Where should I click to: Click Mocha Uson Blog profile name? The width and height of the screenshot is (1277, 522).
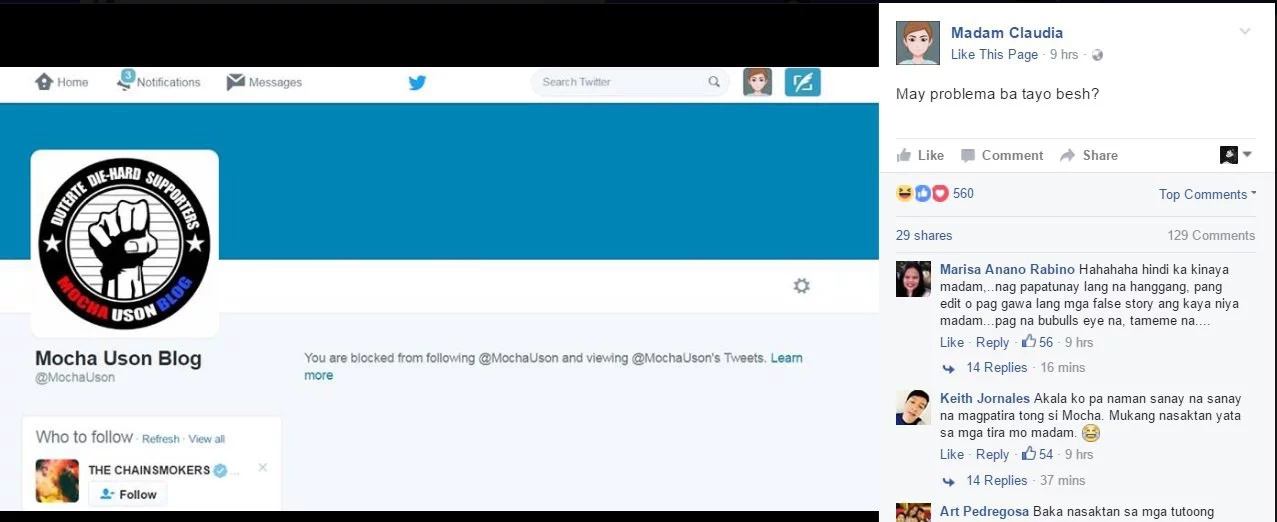coord(118,358)
